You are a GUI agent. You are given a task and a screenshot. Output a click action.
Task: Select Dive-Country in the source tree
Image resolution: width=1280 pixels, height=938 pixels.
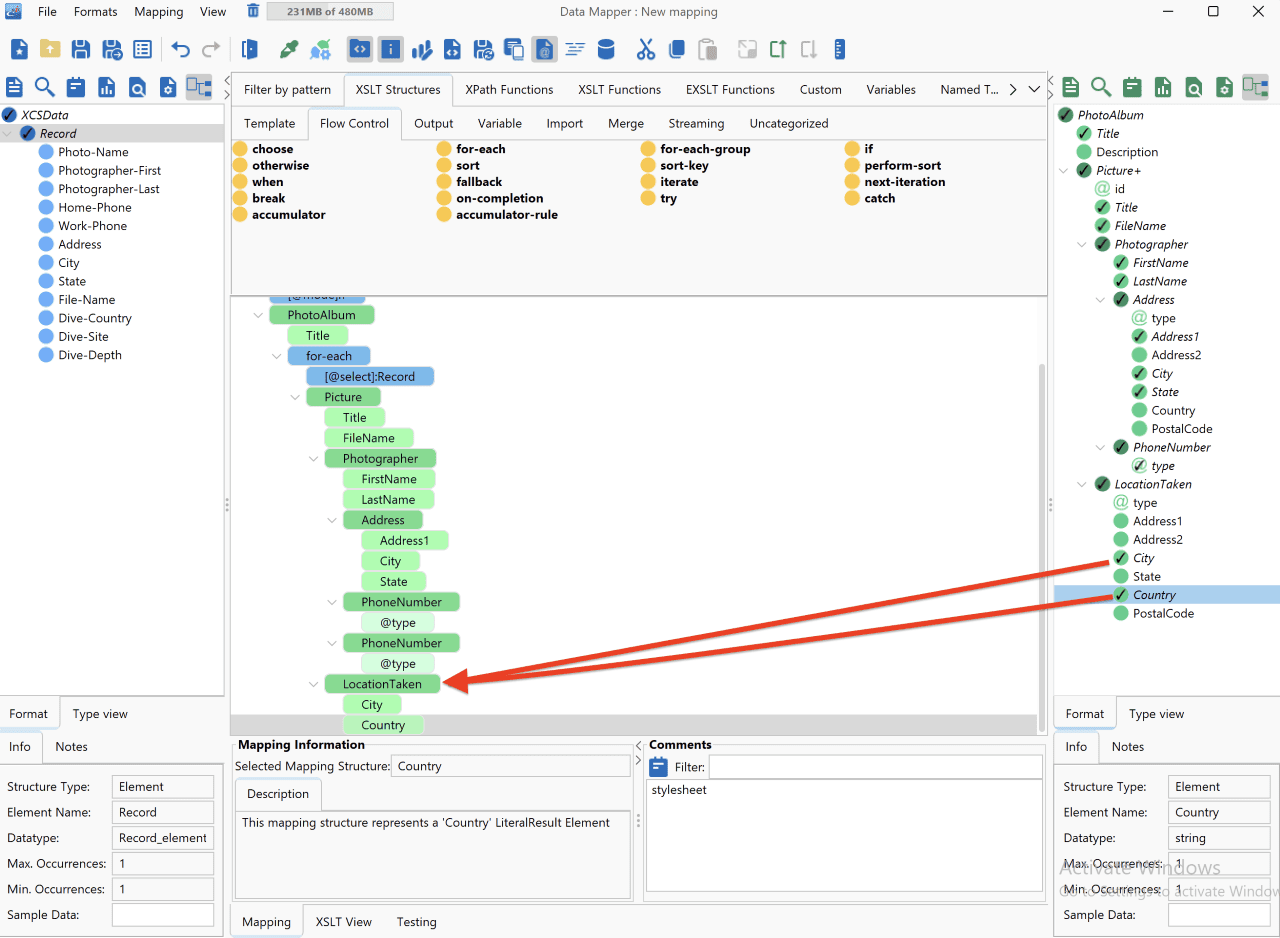pos(95,318)
